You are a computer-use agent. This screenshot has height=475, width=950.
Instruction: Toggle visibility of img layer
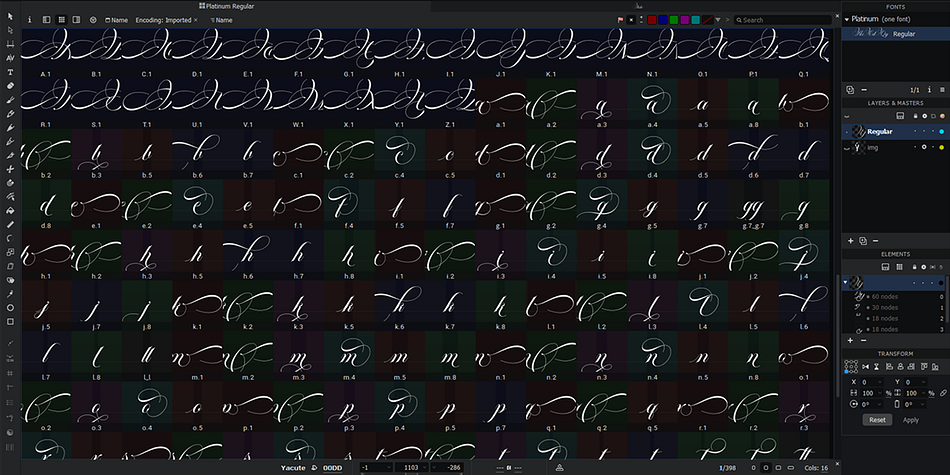coord(846,147)
